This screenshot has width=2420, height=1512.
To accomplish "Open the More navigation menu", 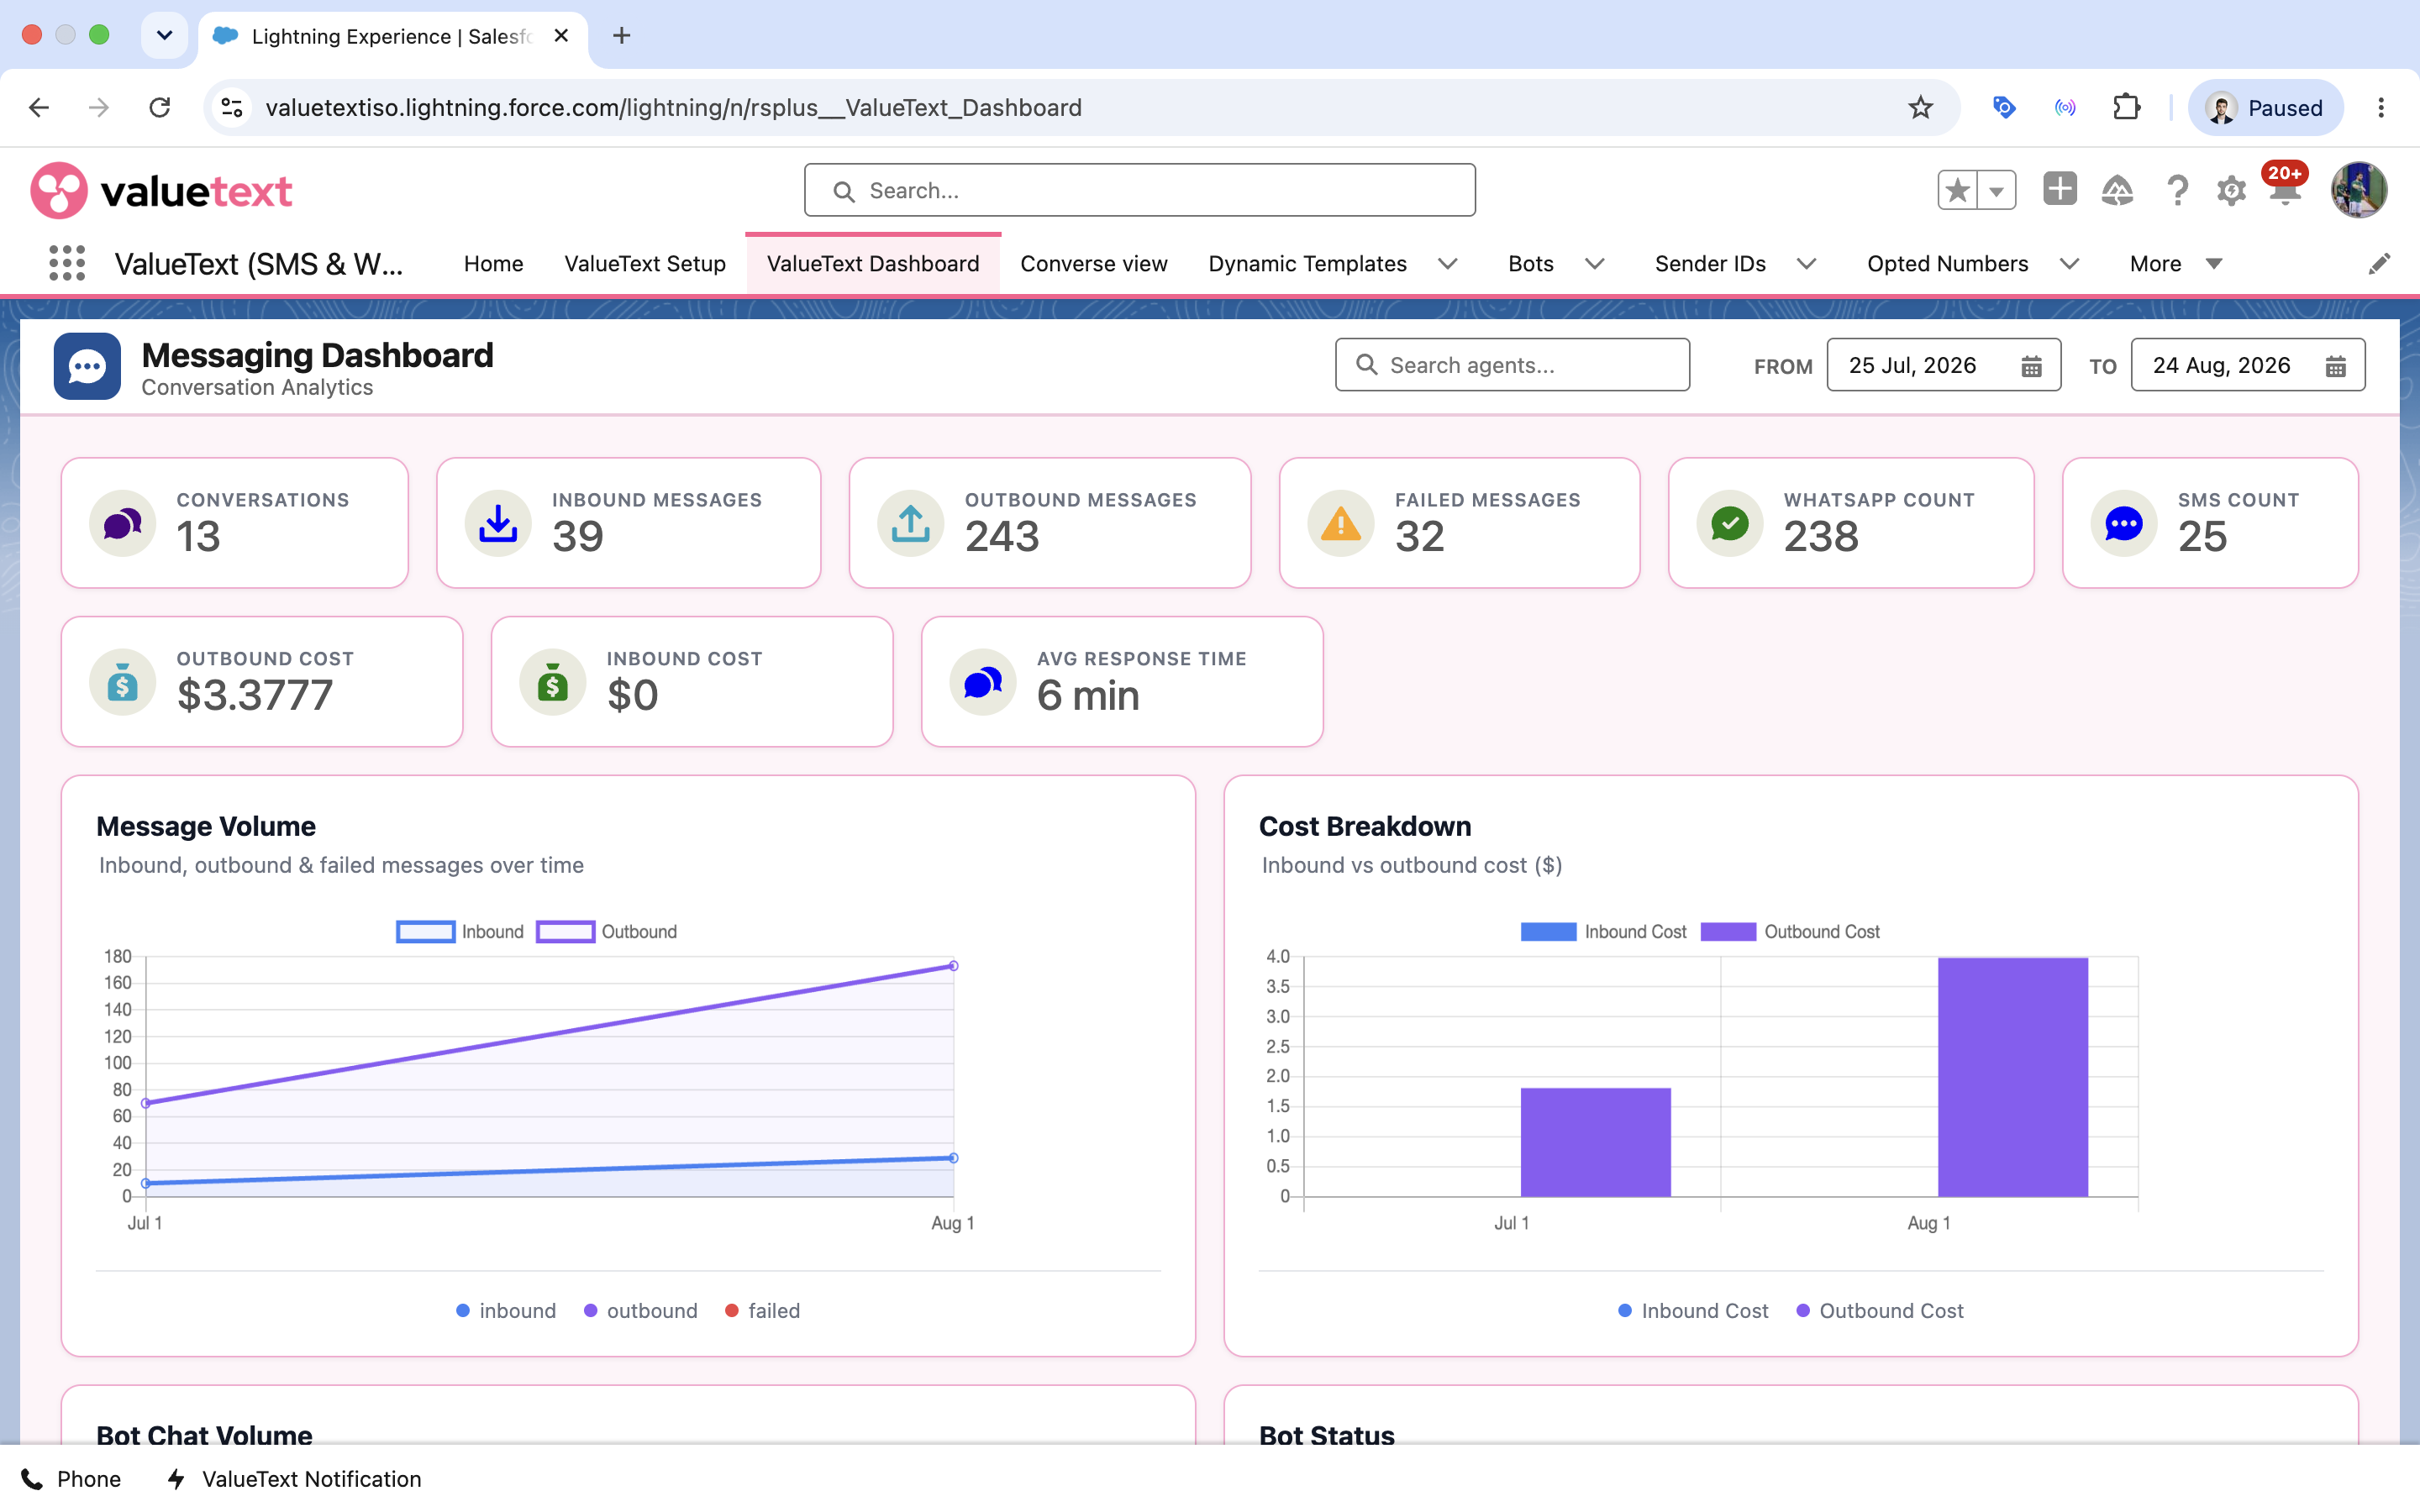I will (2176, 264).
